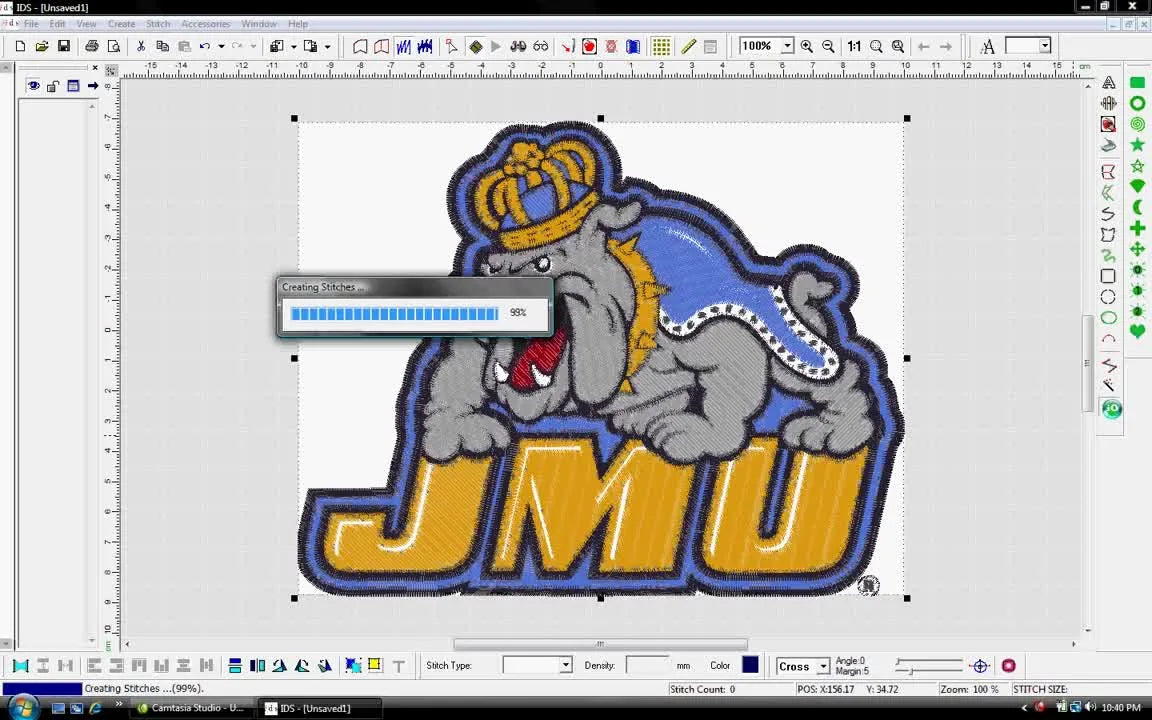
Task: Select the dotted circle outline tool
Action: [1108, 297]
